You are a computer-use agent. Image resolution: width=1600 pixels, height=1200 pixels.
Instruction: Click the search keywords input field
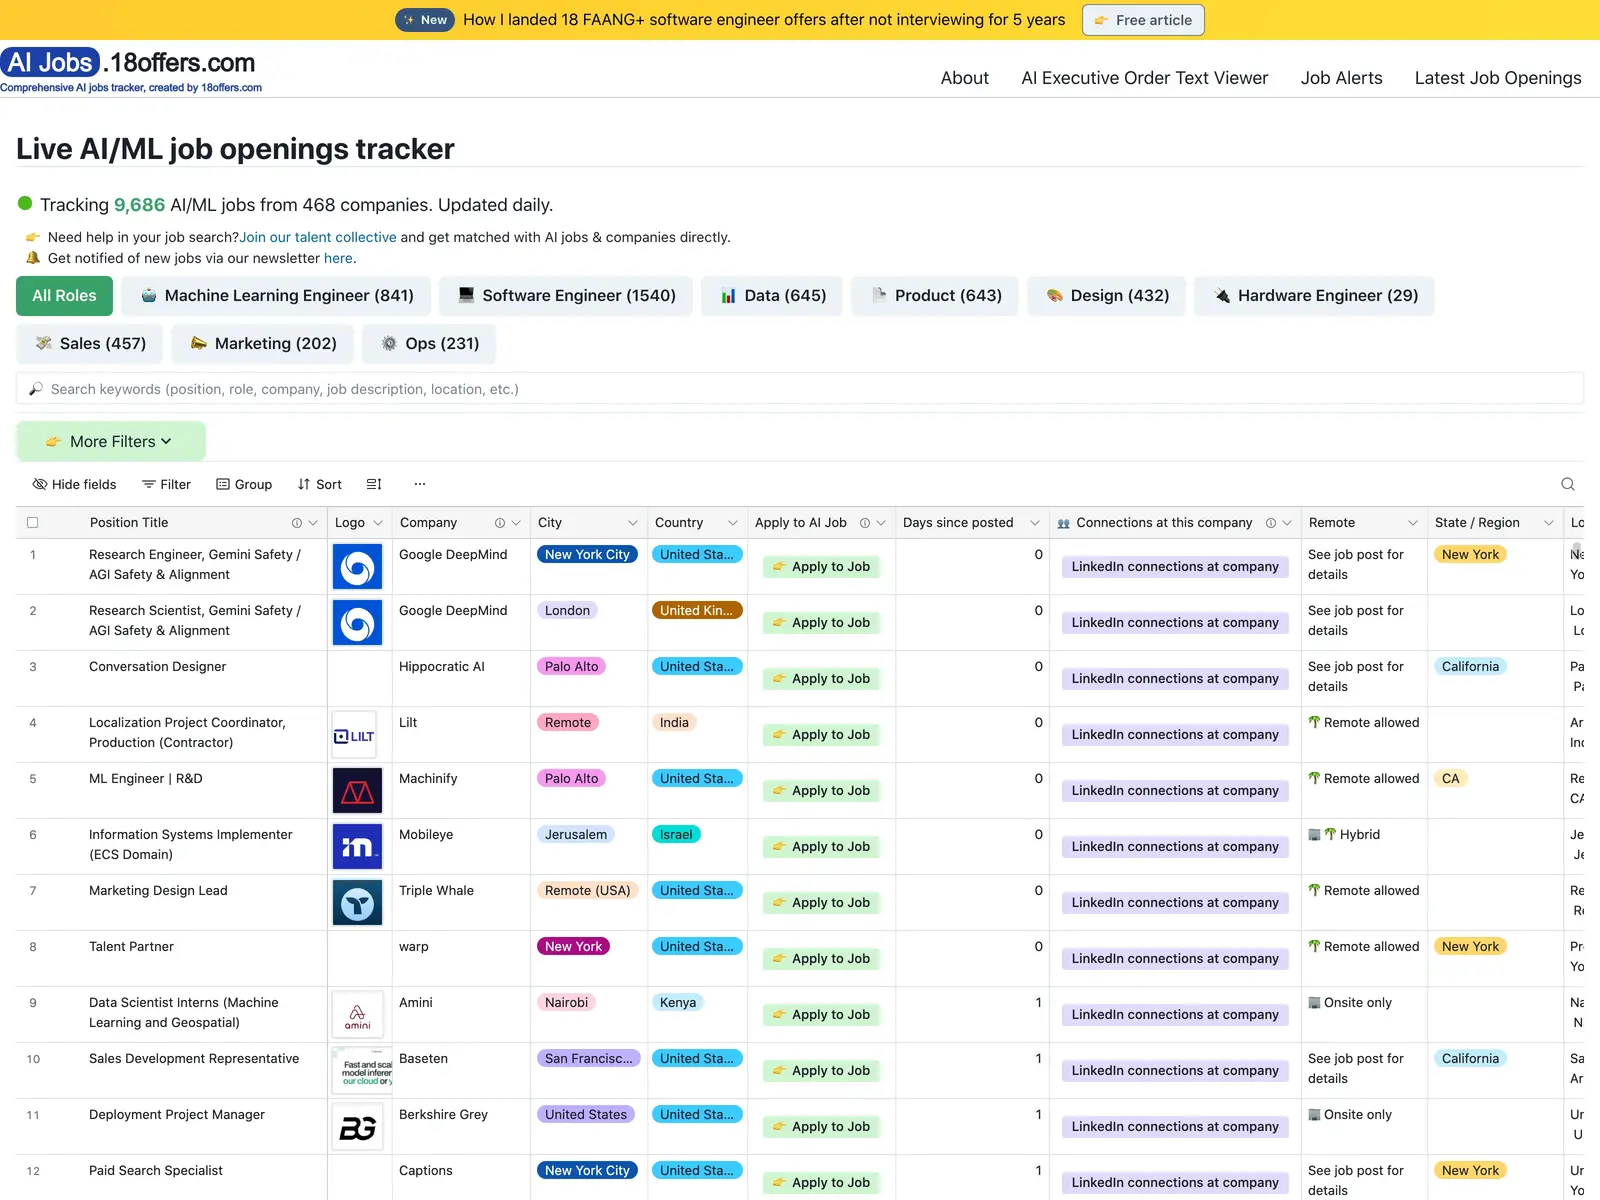coord(800,389)
